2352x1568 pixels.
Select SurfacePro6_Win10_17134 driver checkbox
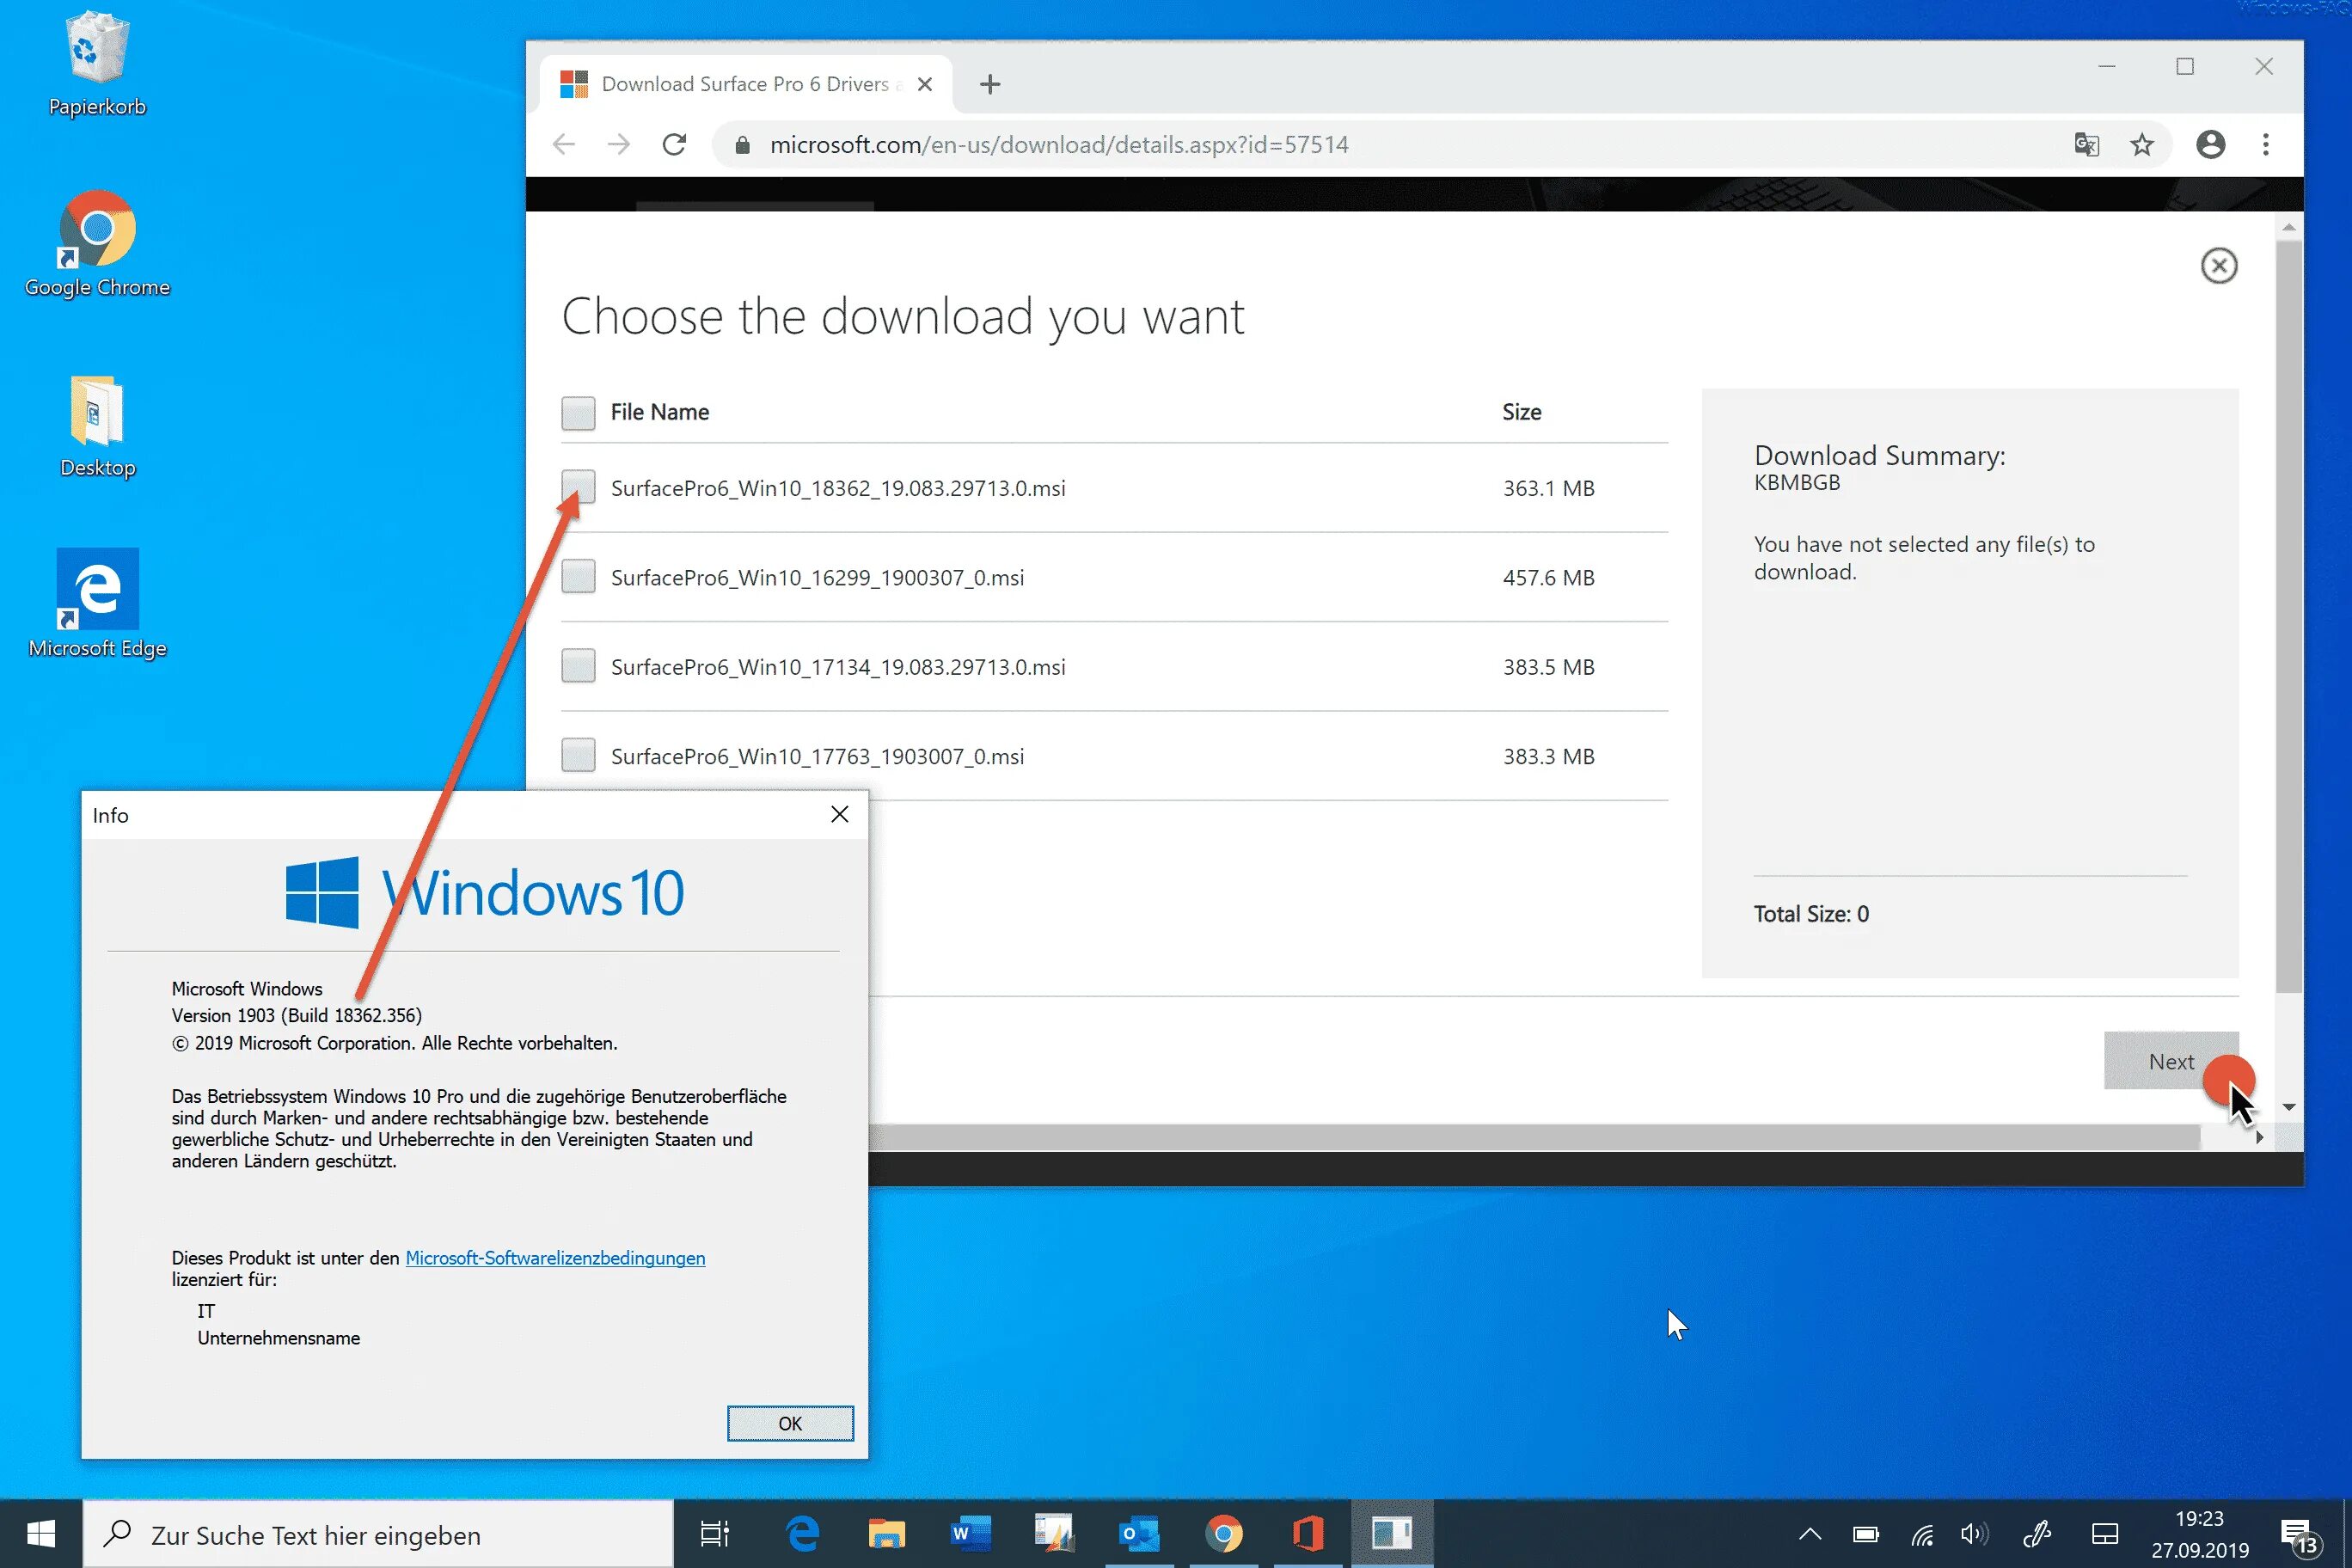tap(578, 667)
